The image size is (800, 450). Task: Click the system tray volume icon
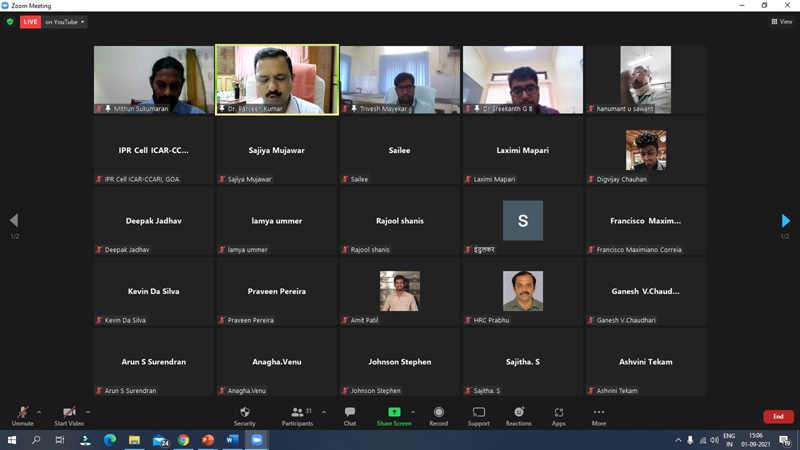click(x=714, y=440)
